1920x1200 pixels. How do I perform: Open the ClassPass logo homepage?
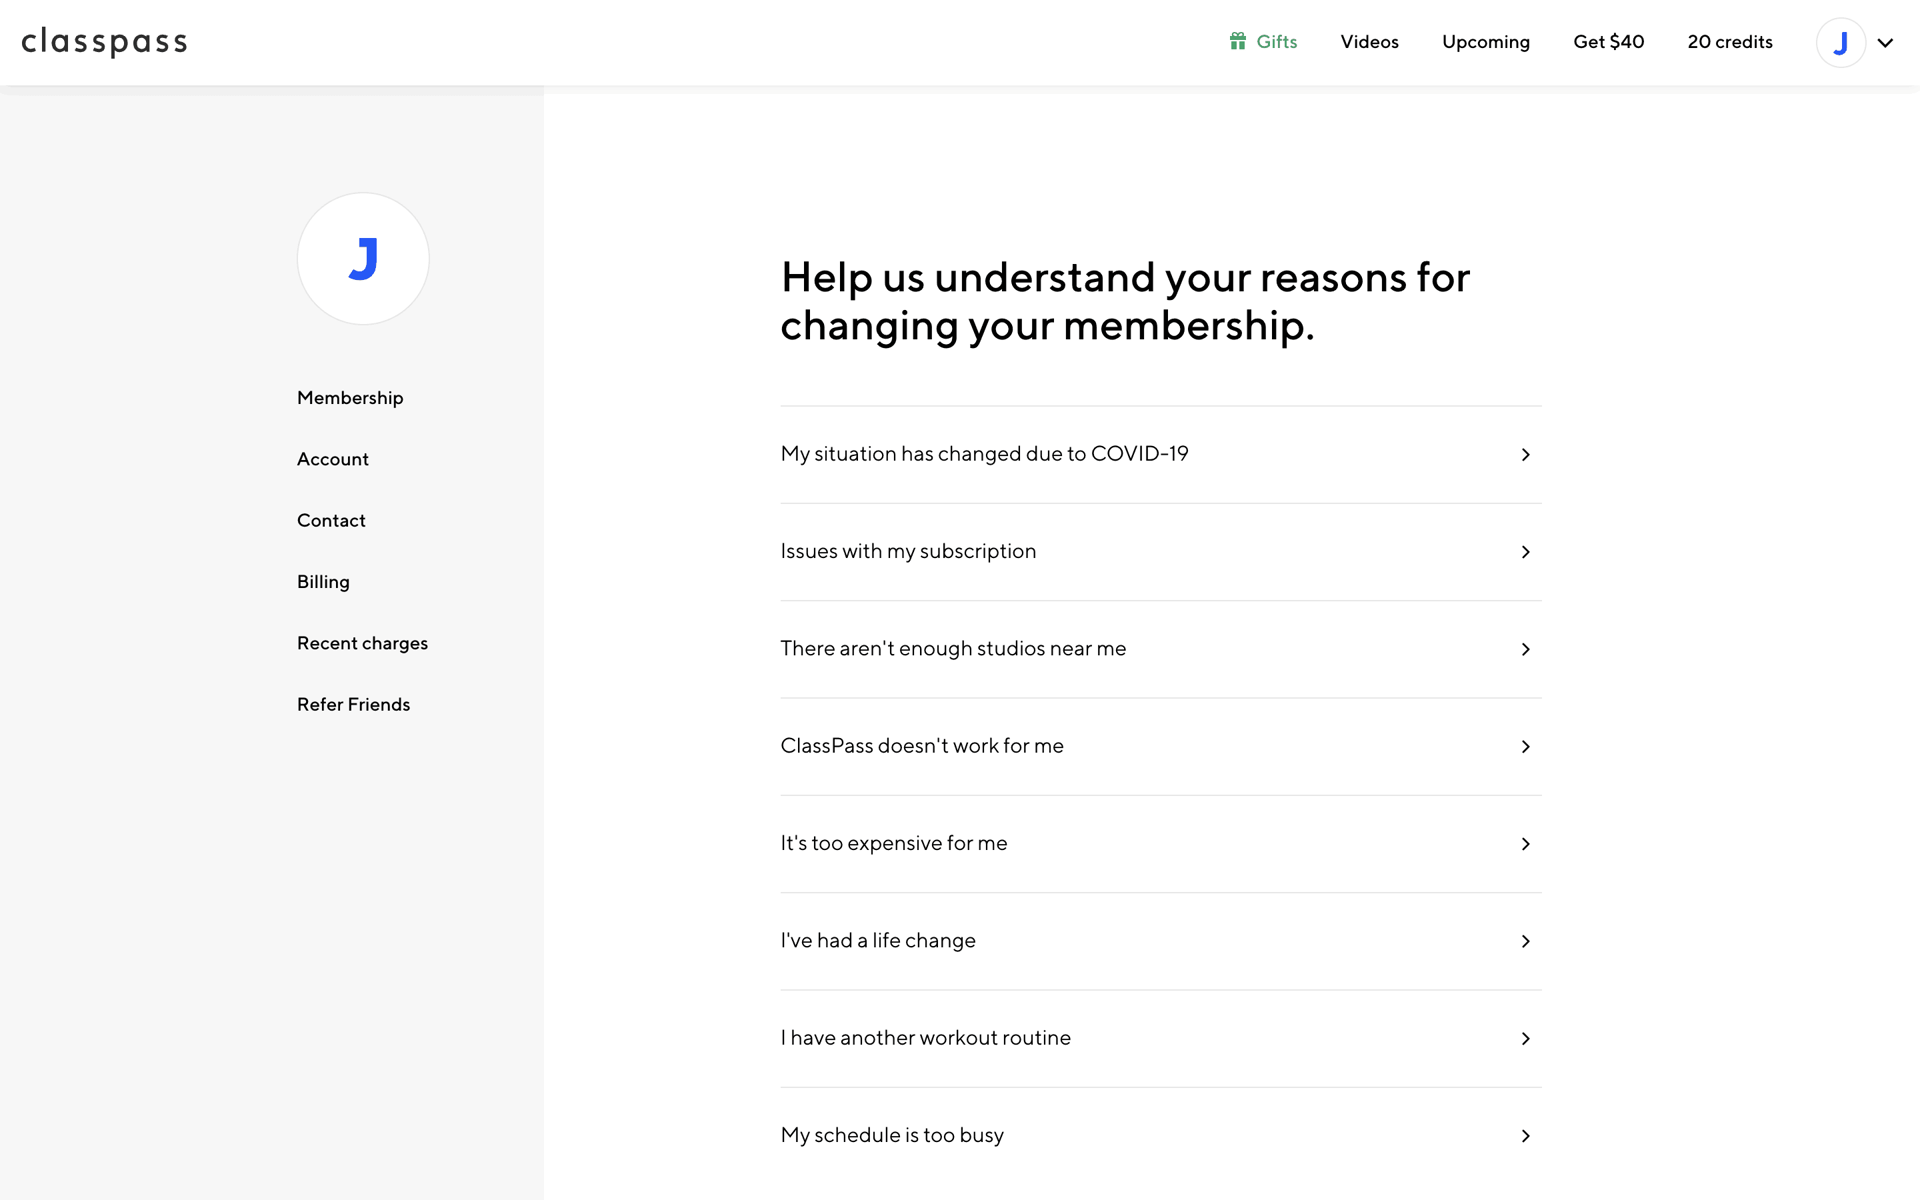point(104,42)
